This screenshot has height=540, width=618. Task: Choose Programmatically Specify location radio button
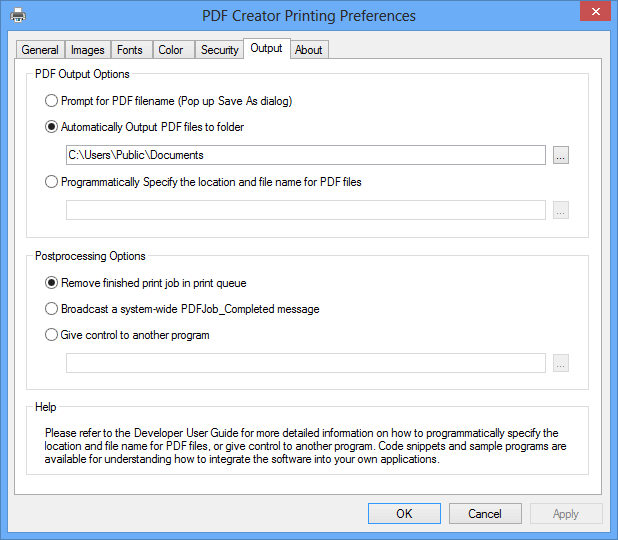coord(52,182)
